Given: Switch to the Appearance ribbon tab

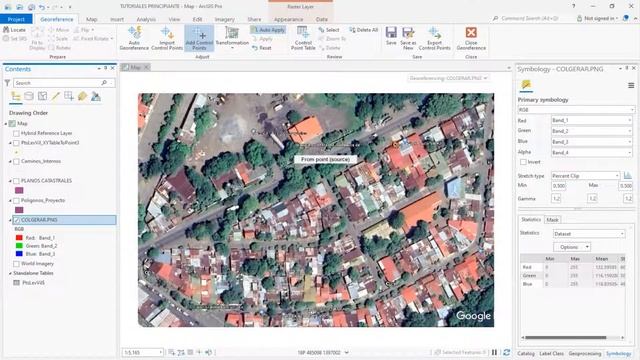Looking at the screenshot, I should click(288, 19).
